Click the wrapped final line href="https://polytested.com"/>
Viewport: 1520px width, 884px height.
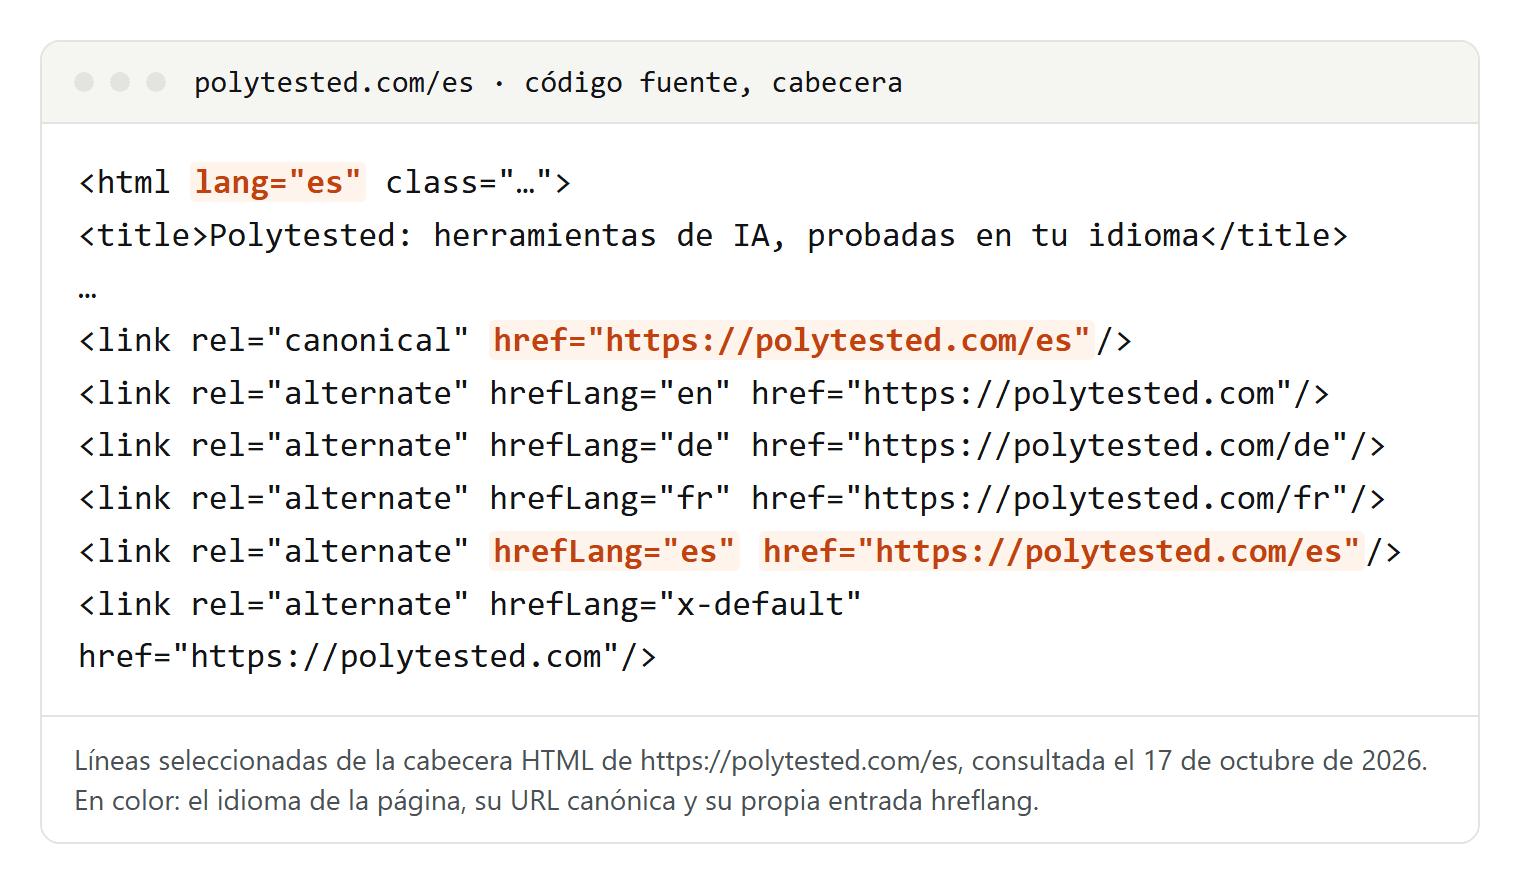pyautogui.click(x=367, y=656)
